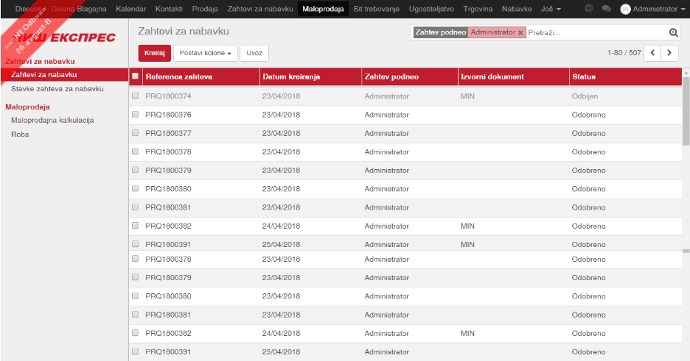Screen dimensions: 690x361
Task: Click the Odobreno status in row PRQ1800377
Action: click(588, 133)
